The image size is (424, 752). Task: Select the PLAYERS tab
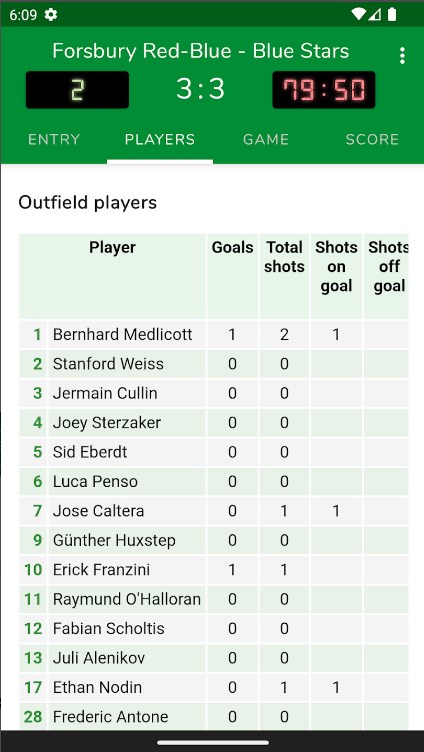pos(160,140)
